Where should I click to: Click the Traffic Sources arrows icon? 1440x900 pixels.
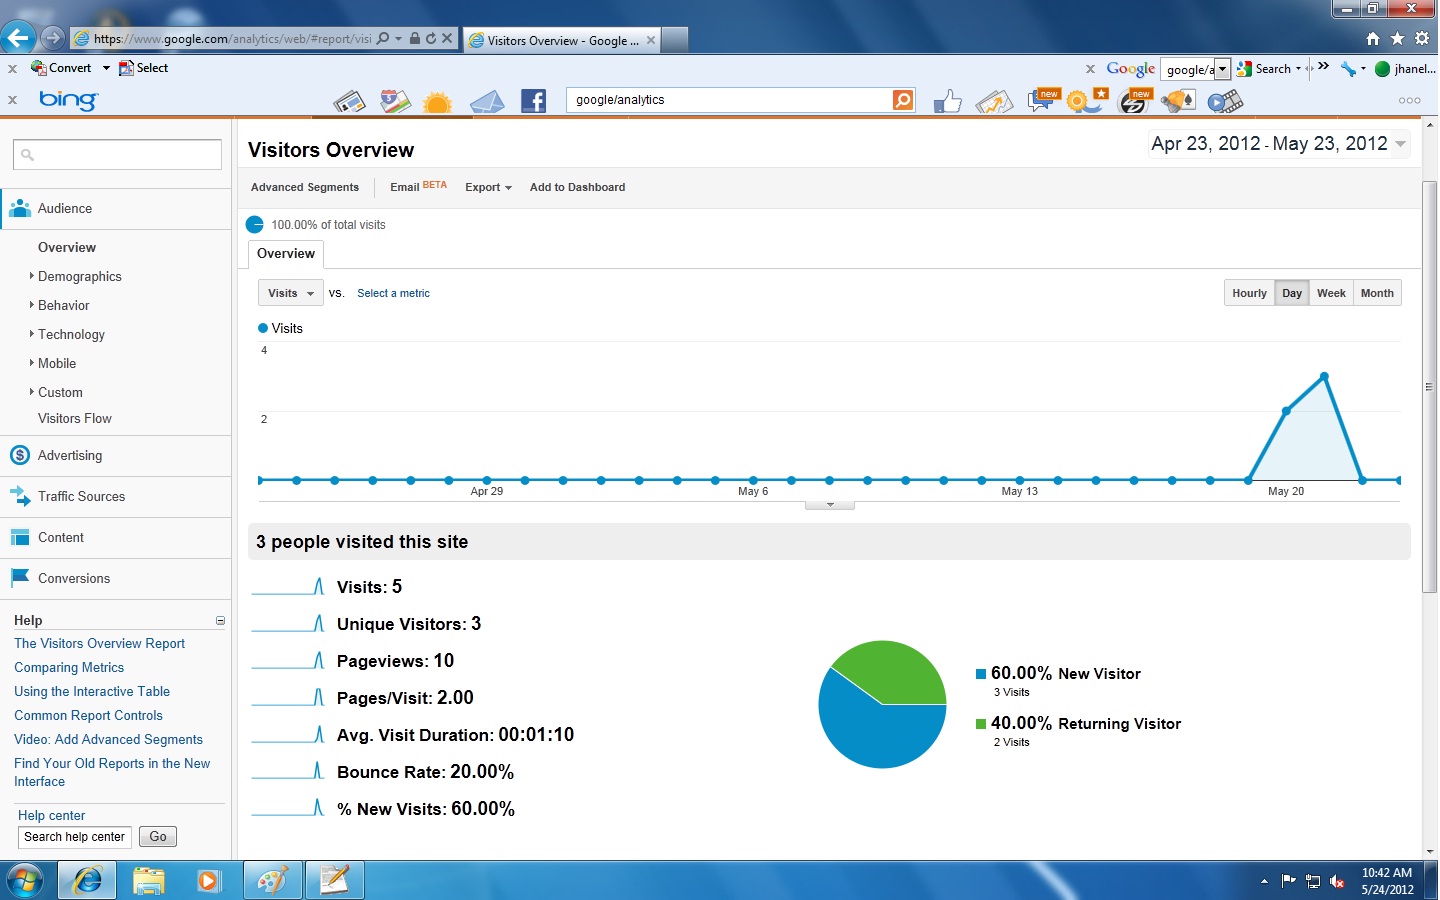tap(20, 496)
